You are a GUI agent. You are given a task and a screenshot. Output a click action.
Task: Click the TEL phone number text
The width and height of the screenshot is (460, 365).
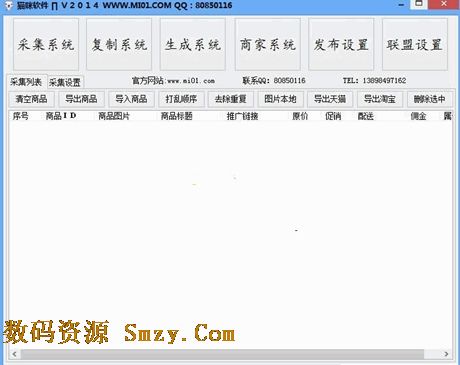coord(374,81)
